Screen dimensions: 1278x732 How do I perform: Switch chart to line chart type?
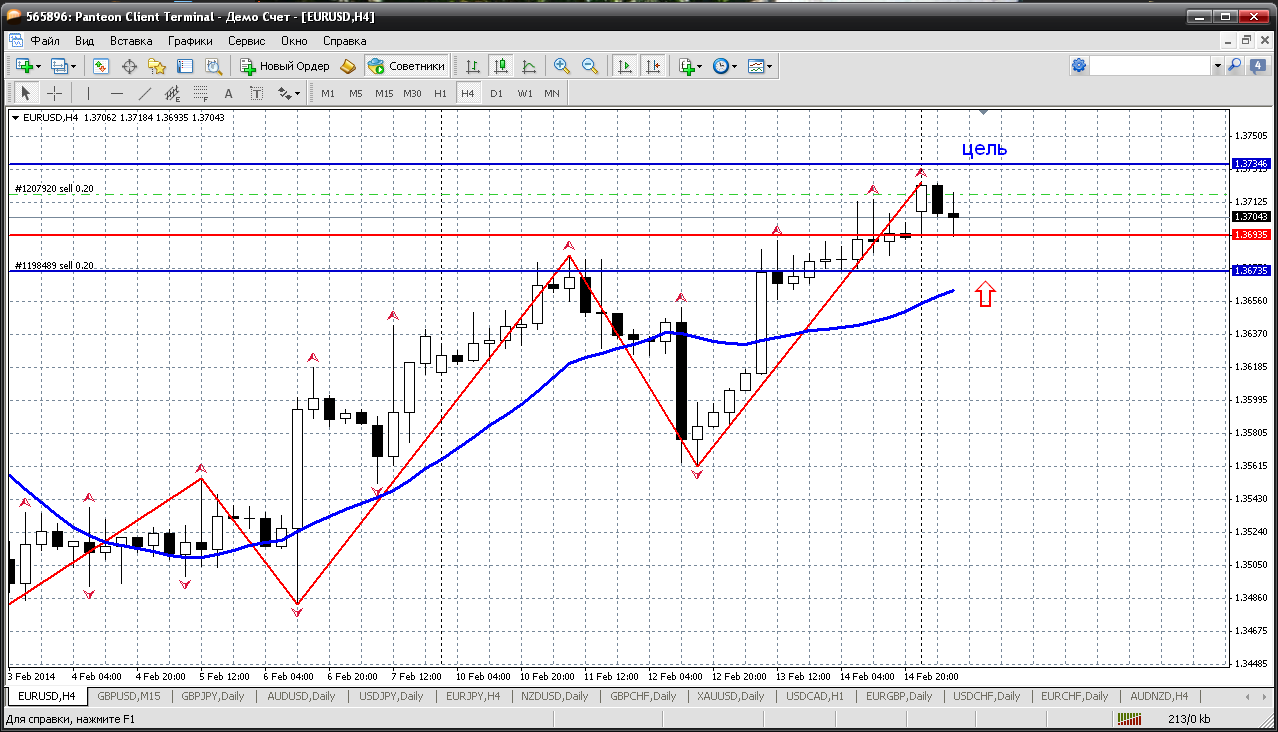click(x=529, y=66)
